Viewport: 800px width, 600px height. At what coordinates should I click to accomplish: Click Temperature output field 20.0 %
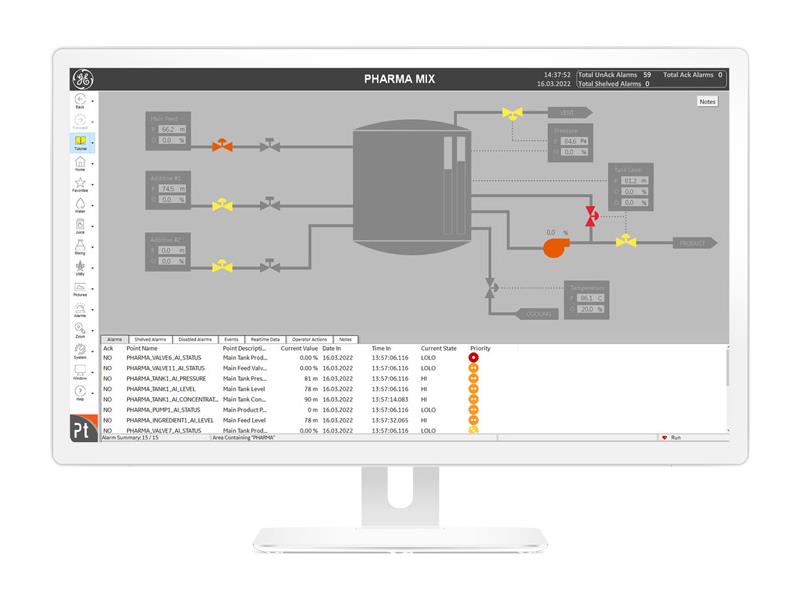(x=590, y=309)
